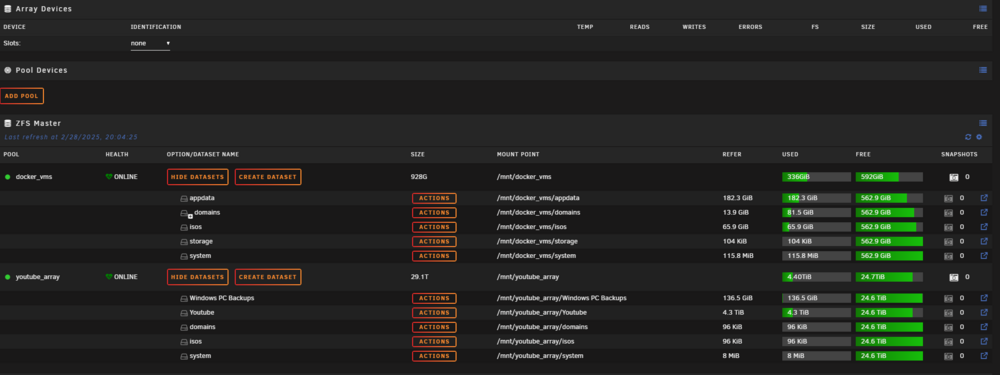
Task: Click snapshot icon for youtube_array/Youtube dataset
Action: coord(948,313)
